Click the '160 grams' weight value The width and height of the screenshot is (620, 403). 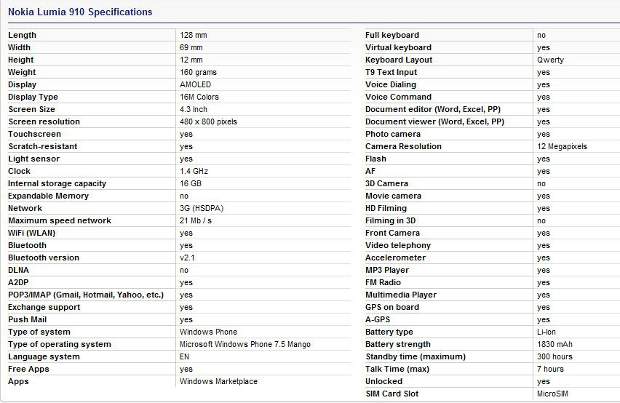[198, 72]
